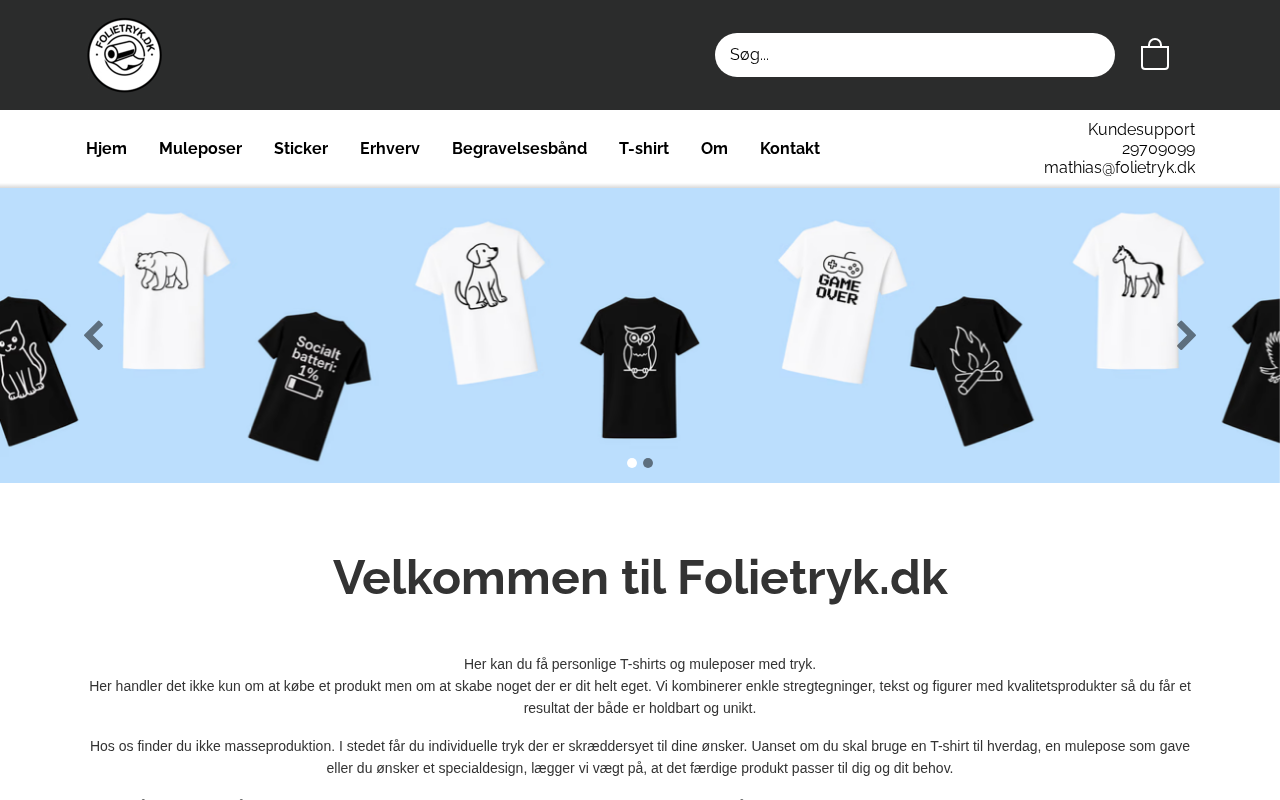Go to the Sticker page
The image size is (1280, 800).
(x=301, y=148)
